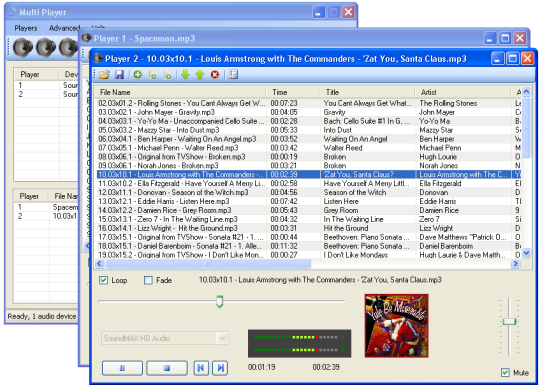Uncheck the Mute checkbox
This screenshot has height=385, width=540.
point(505,372)
